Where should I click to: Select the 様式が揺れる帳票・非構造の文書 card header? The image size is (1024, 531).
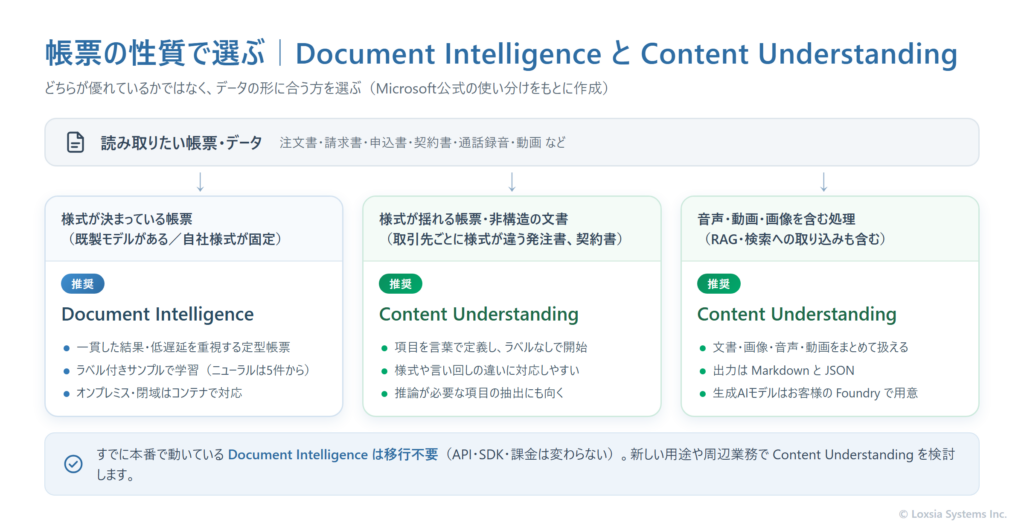[x=512, y=229]
